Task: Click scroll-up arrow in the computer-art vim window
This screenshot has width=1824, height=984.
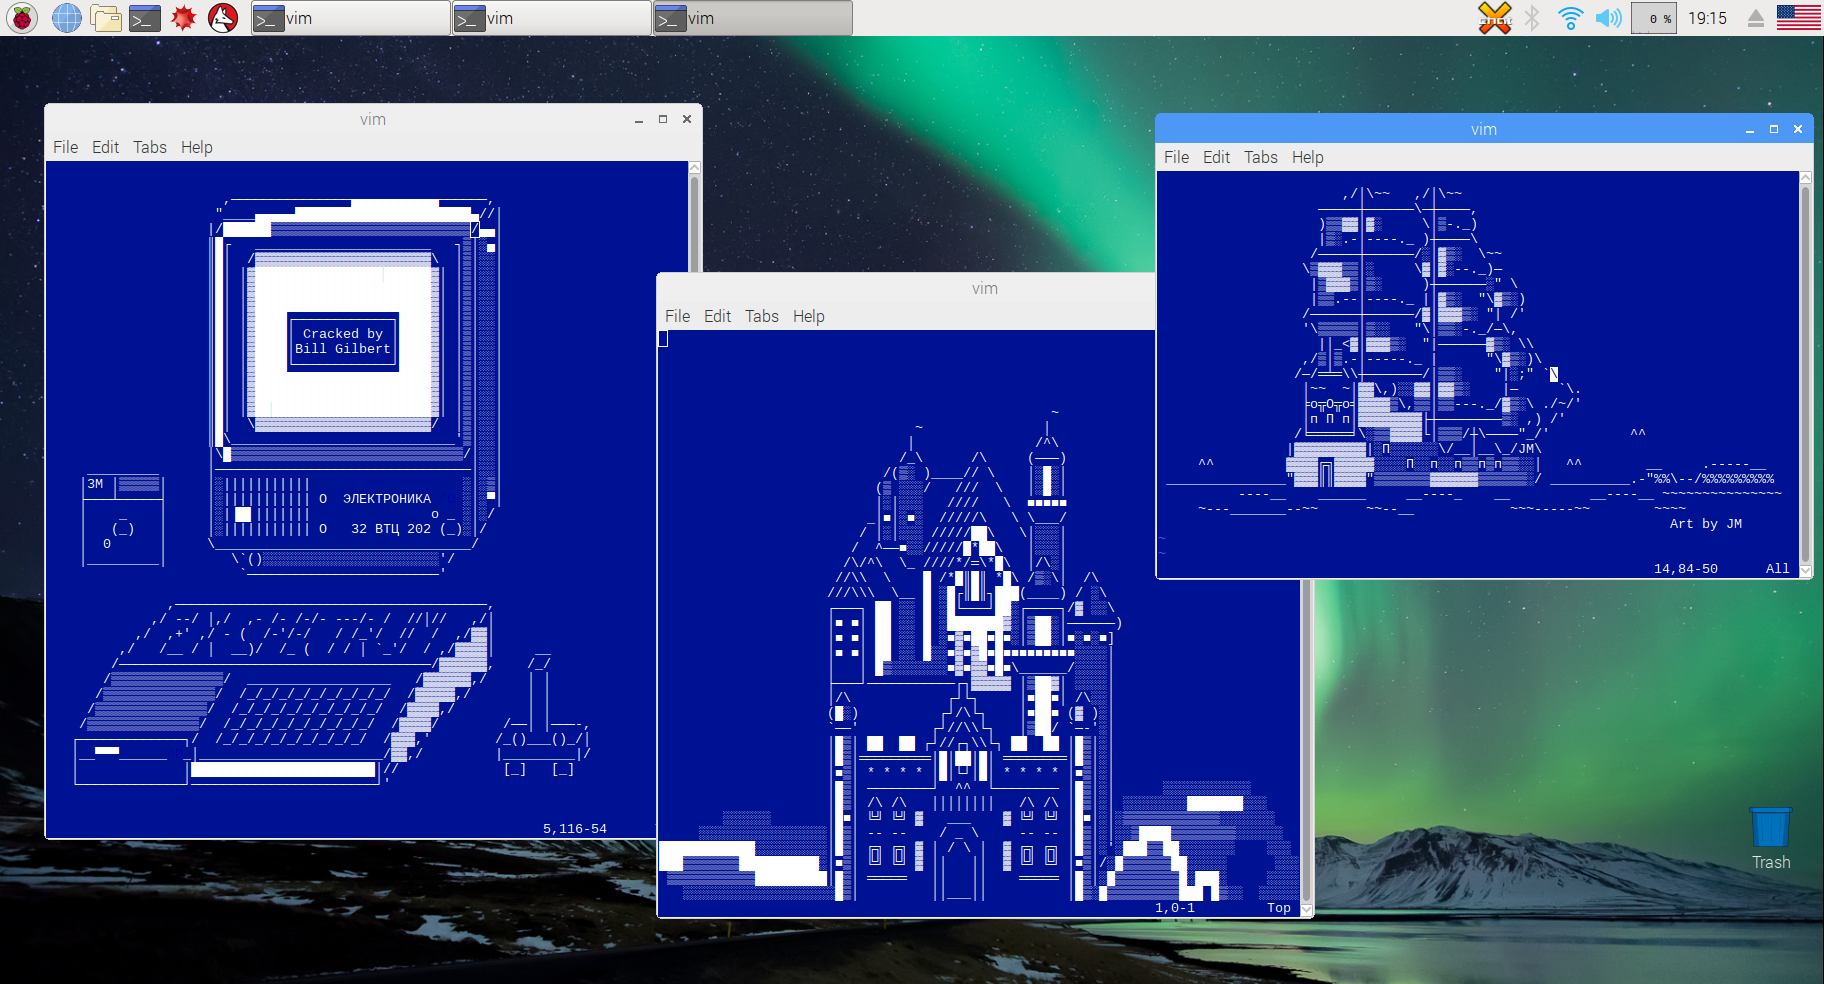Action: pyautogui.click(x=694, y=168)
